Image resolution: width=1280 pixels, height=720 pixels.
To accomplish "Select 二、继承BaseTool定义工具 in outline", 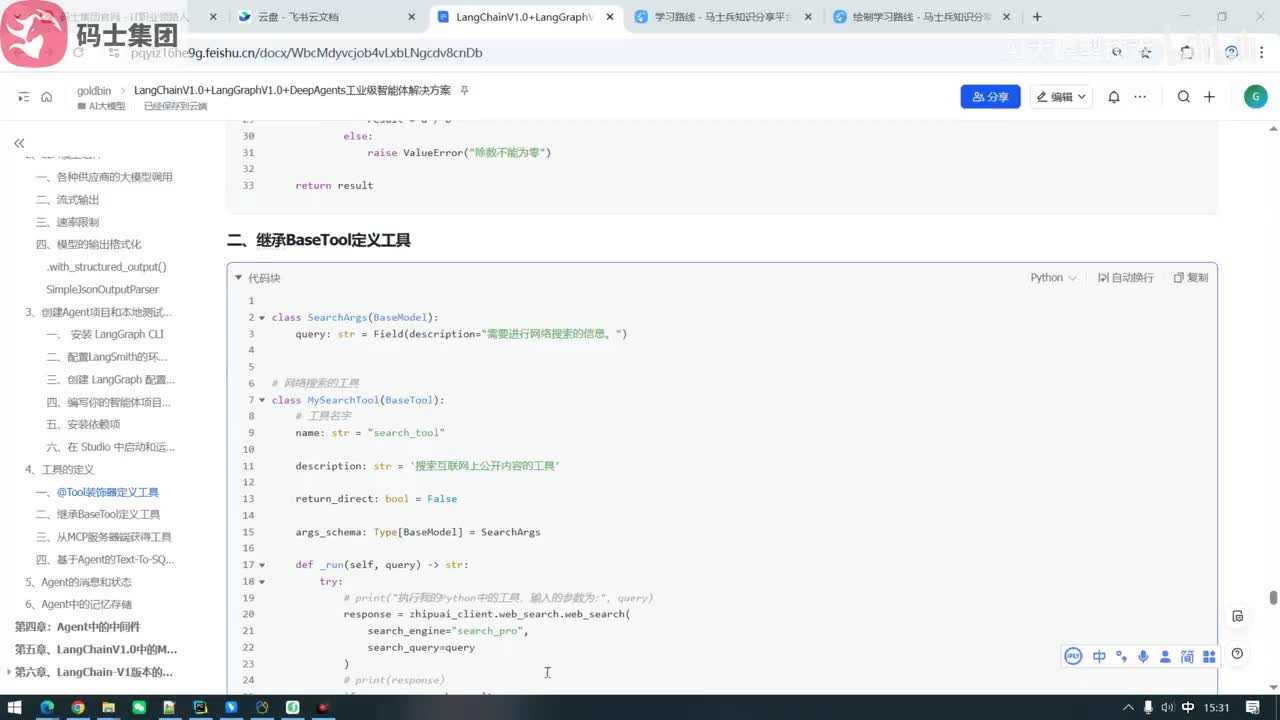I will click(98, 514).
